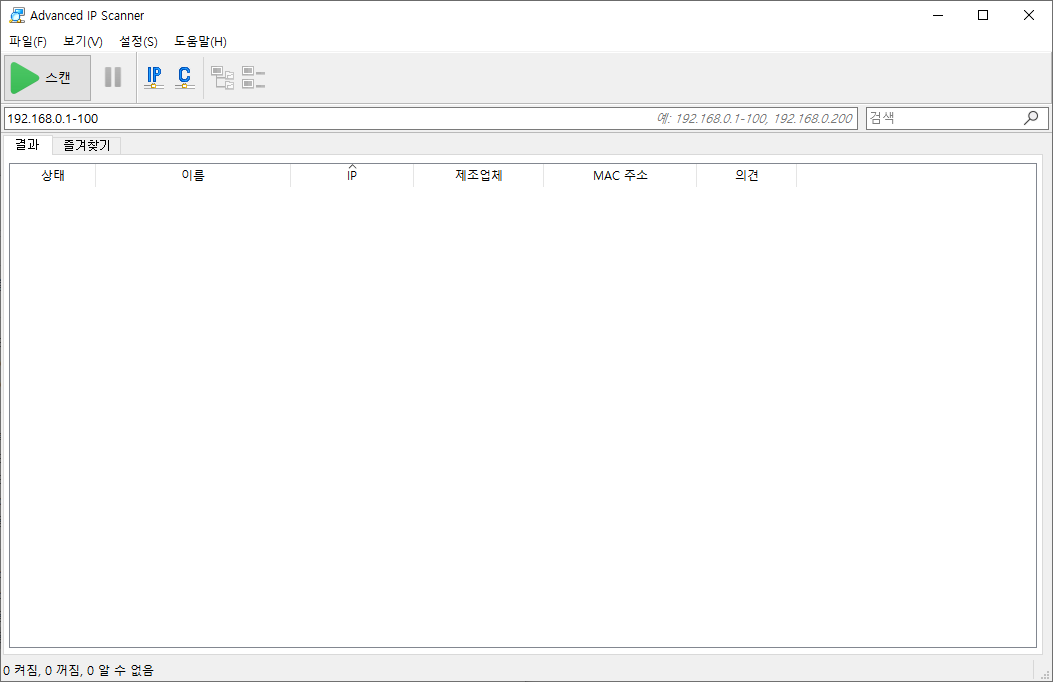The image size is (1053, 682).
Task: Sort by the 제조업체 column header
Action: click(478, 175)
